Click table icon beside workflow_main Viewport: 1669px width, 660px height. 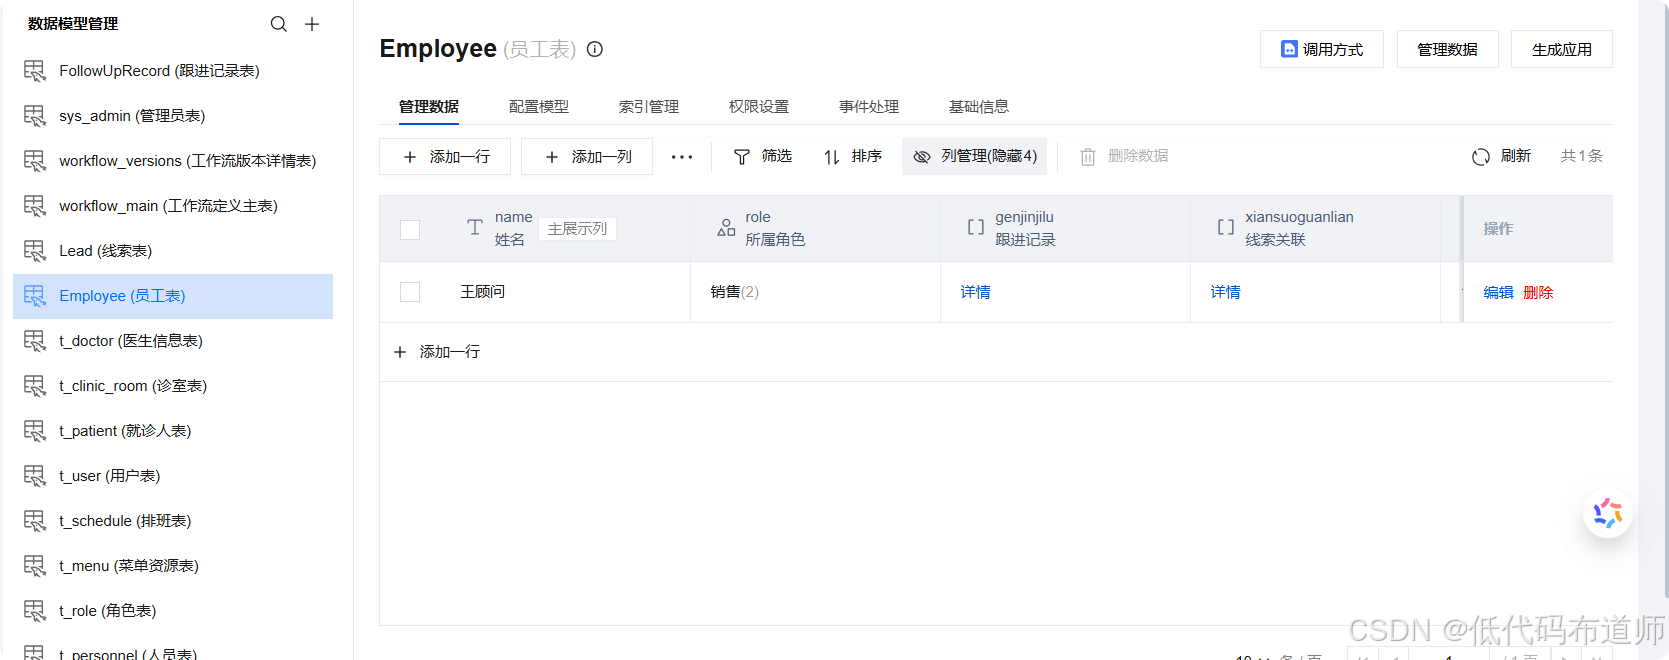(x=35, y=206)
